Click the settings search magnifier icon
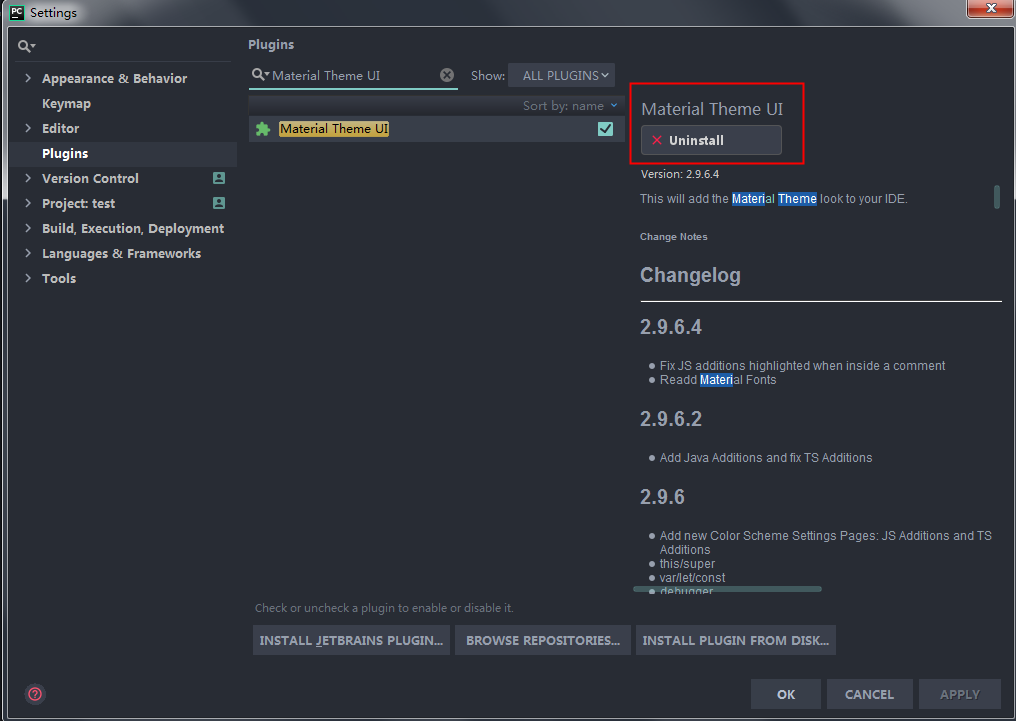 pos(26,46)
